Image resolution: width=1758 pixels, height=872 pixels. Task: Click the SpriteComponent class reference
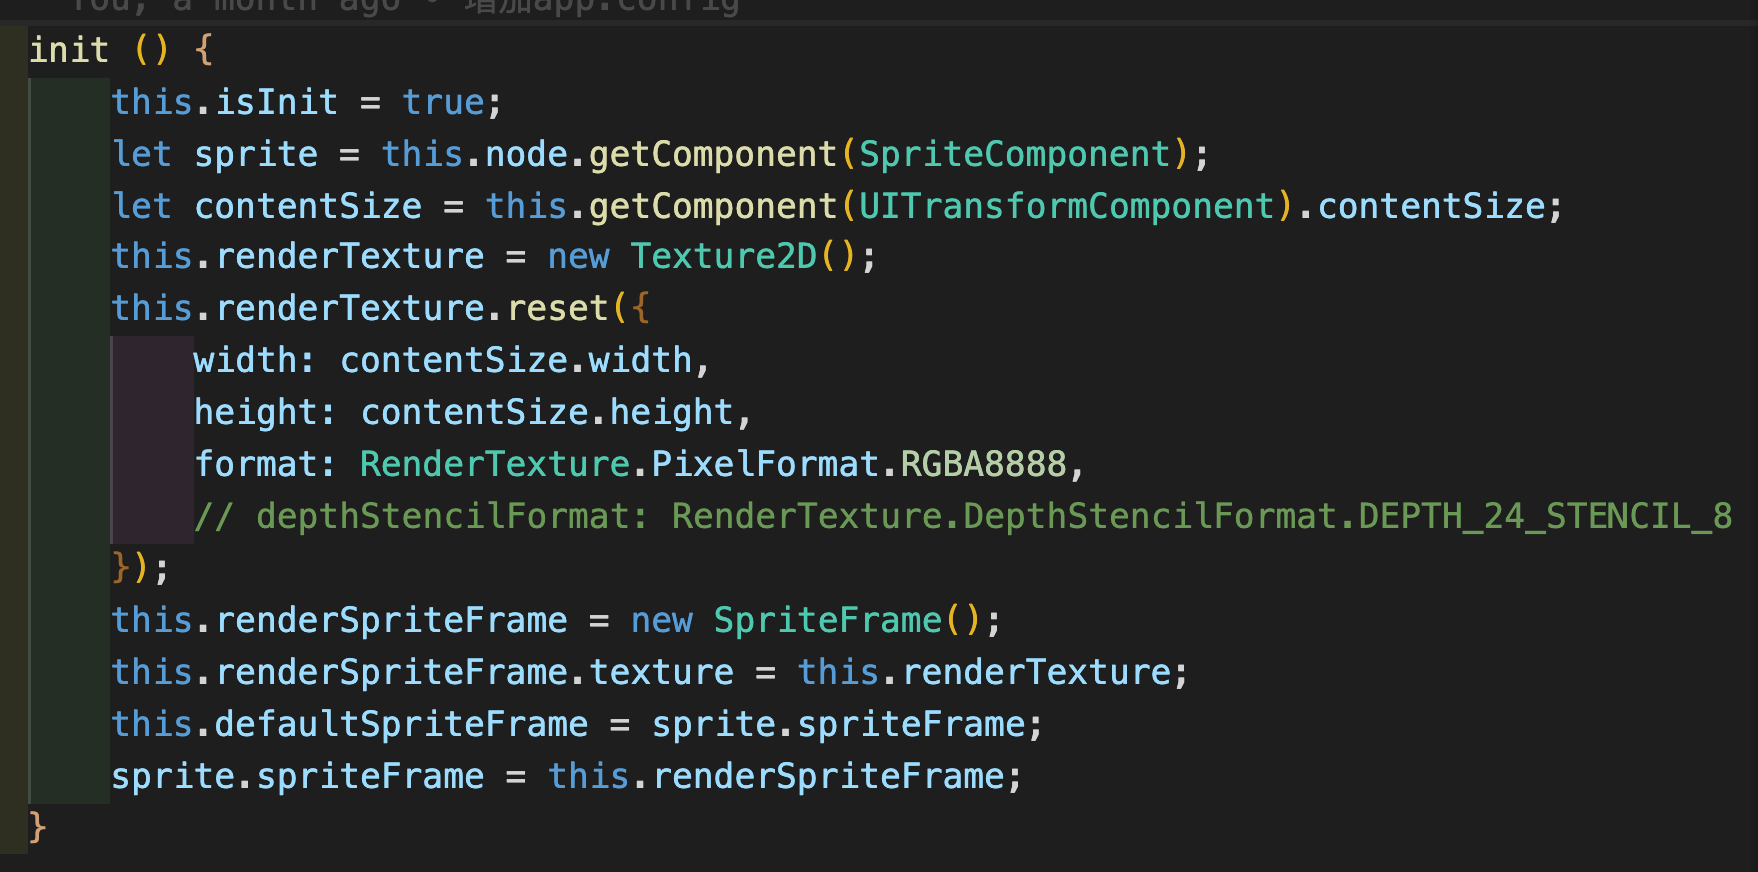tap(1014, 154)
